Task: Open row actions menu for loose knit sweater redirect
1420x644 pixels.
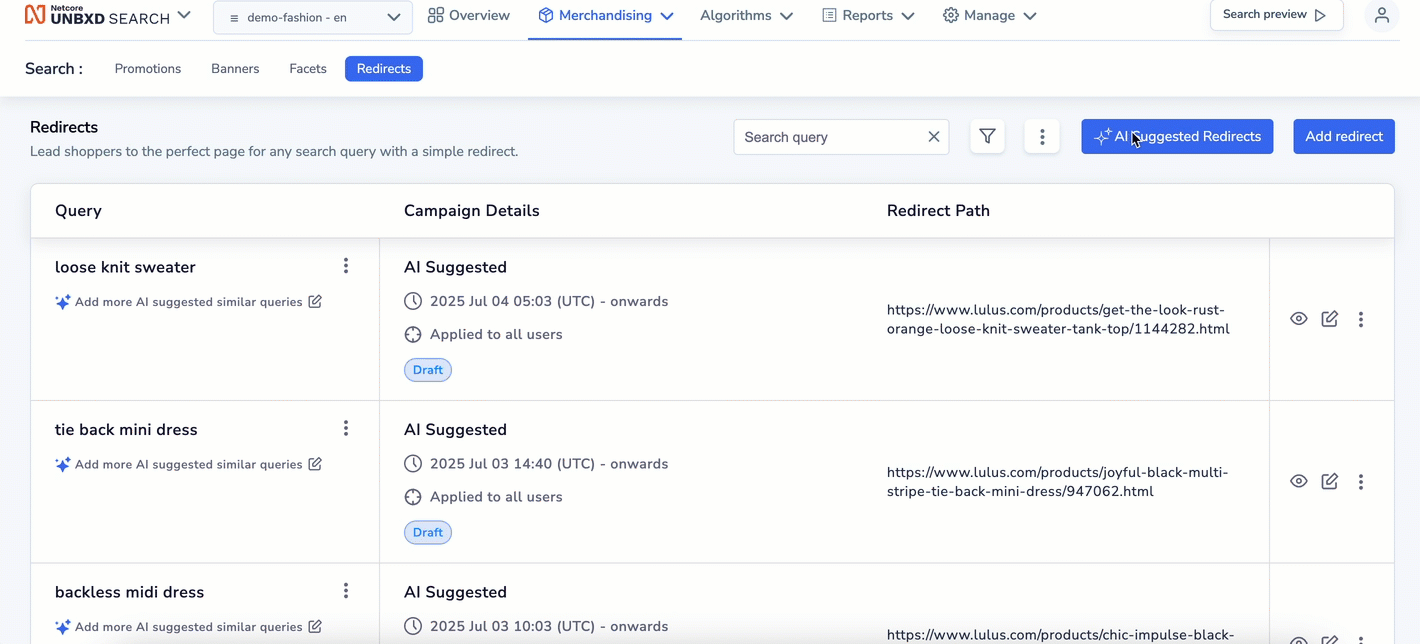Action: [x=1361, y=319]
